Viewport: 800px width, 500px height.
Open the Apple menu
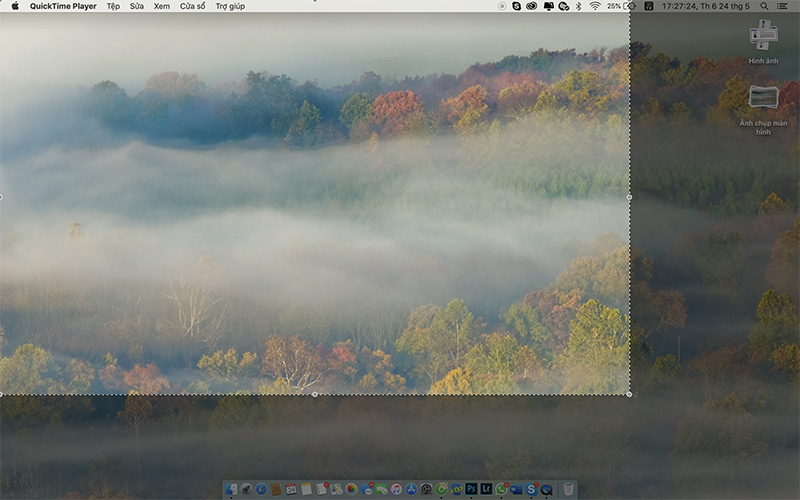[x=15, y=6]
